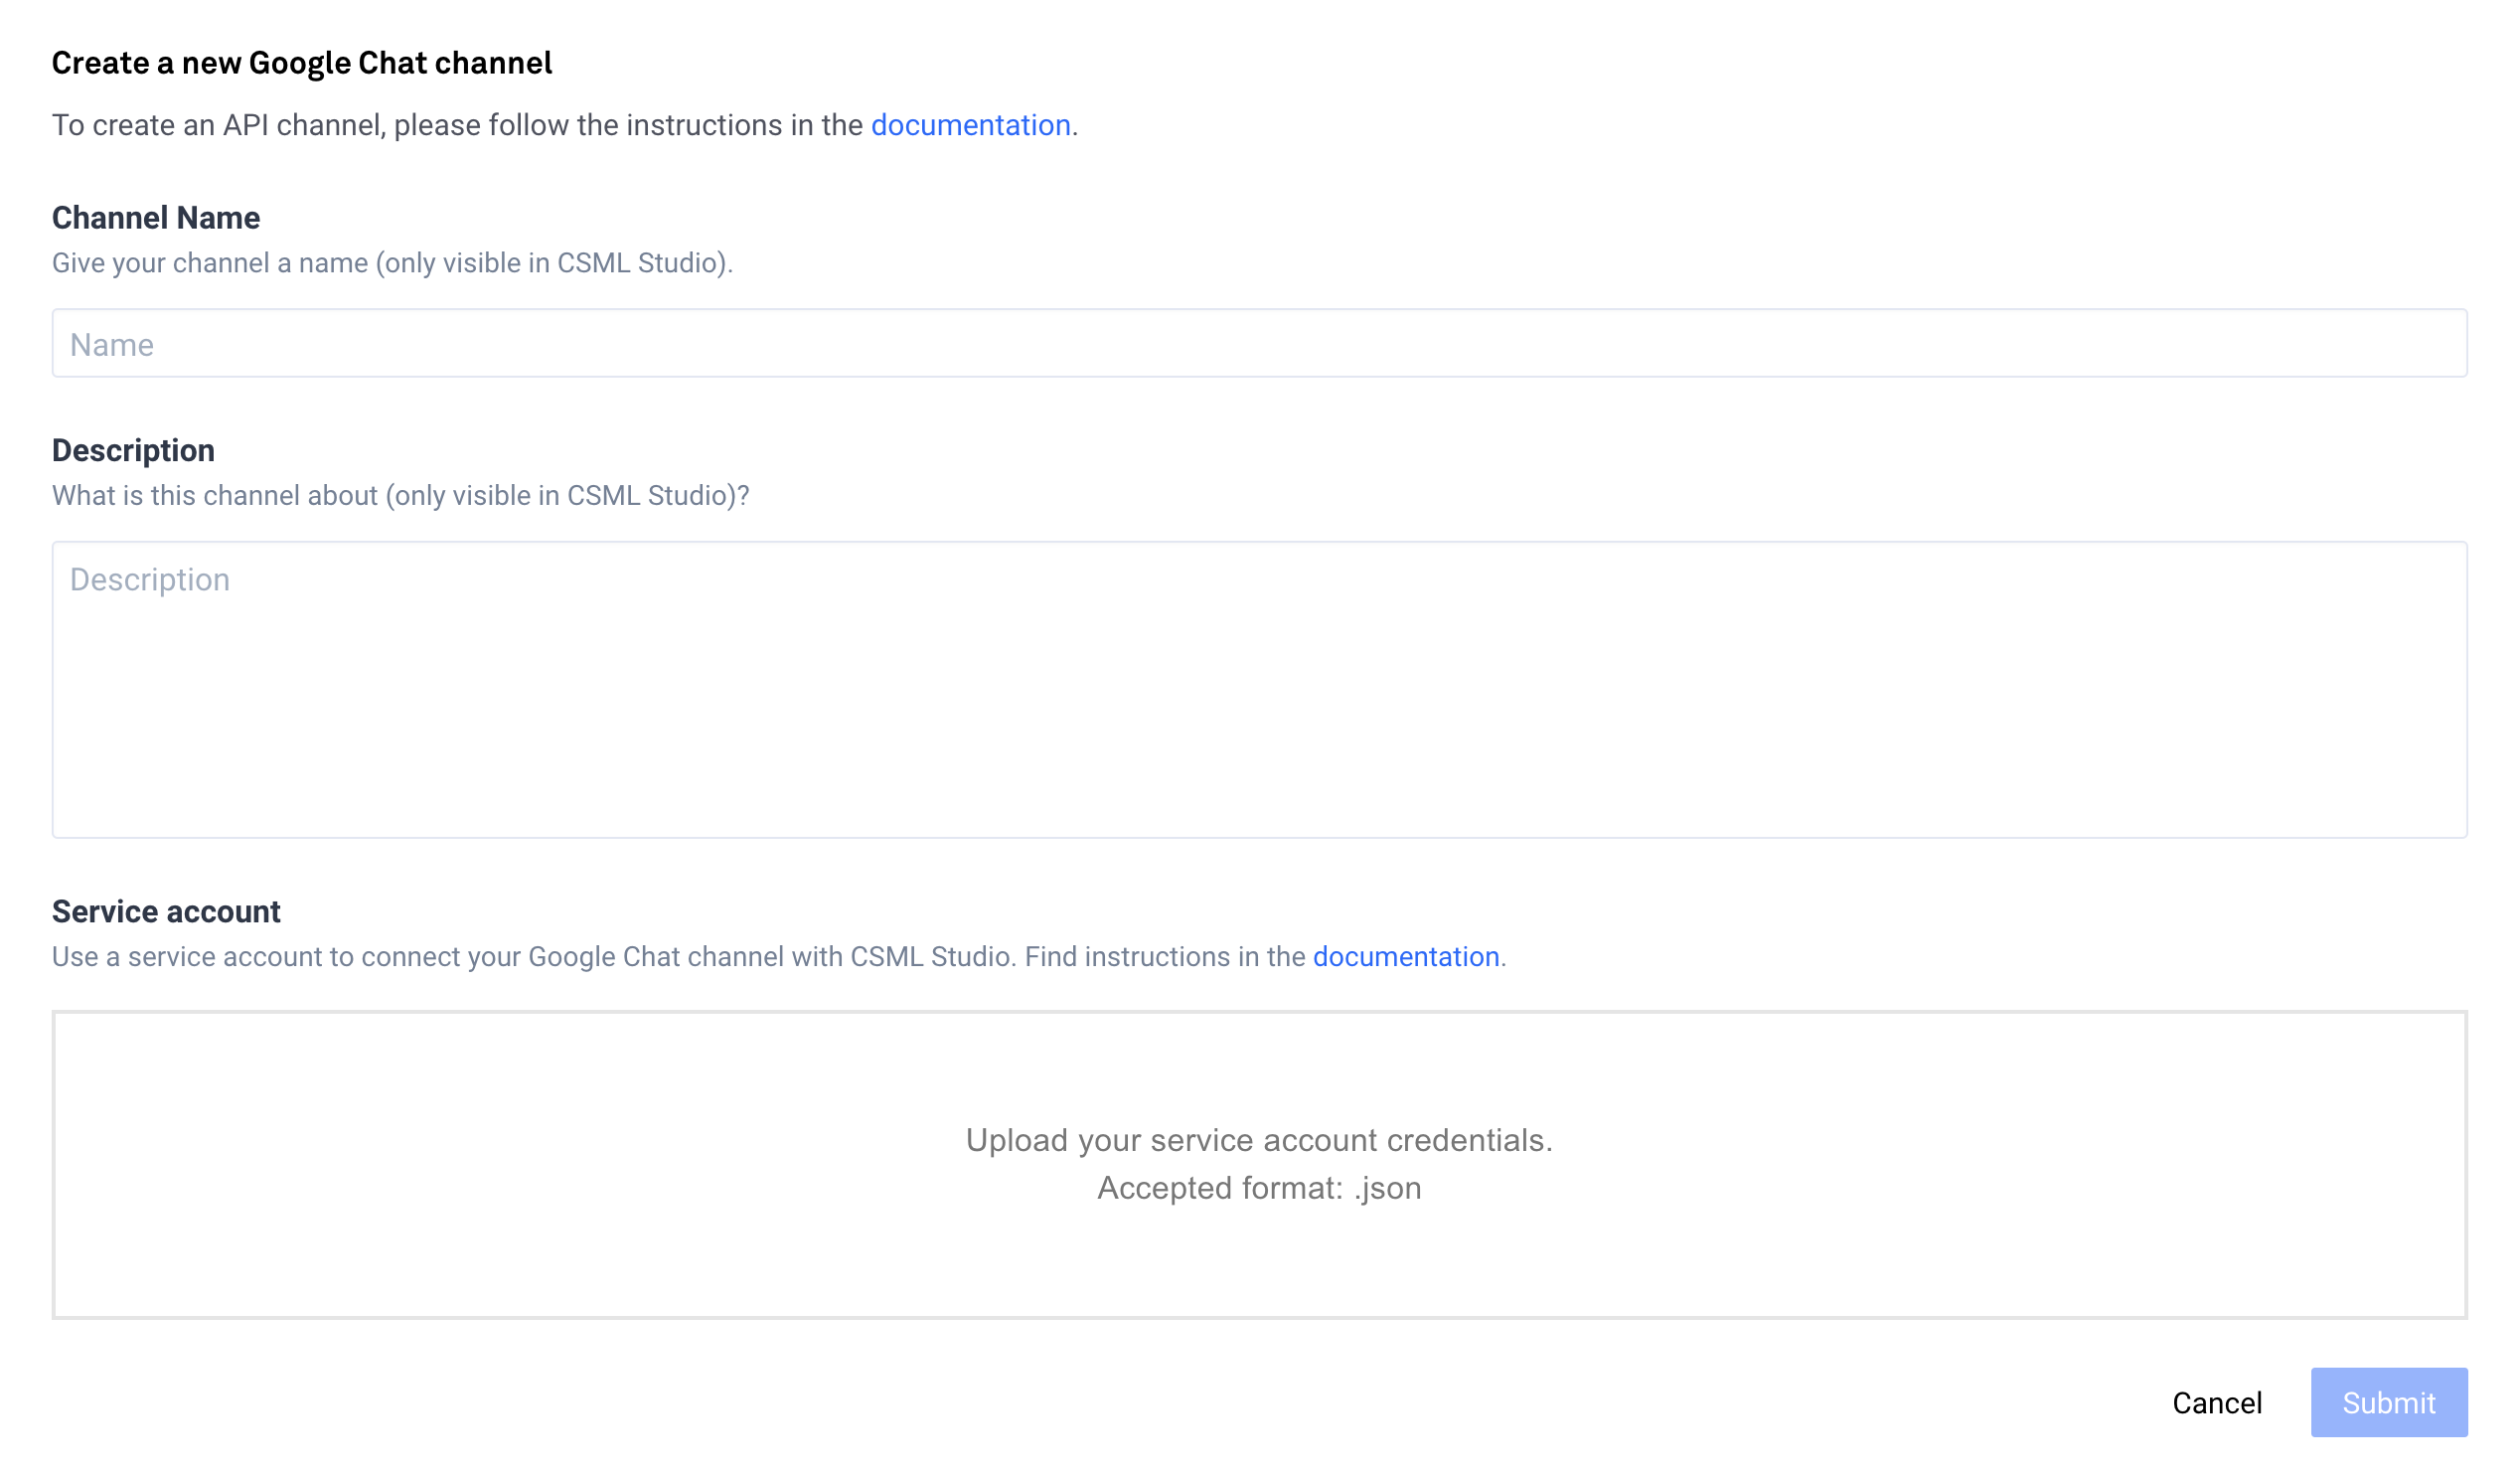Click the 'Service account' section label
Screen dimensions: 2520x1475
pyautogui.click(x=166, y=912)
